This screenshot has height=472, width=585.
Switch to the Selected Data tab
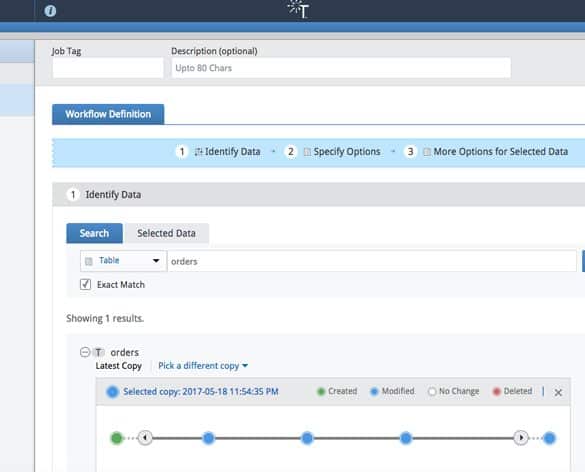click(x=166, y=233)
